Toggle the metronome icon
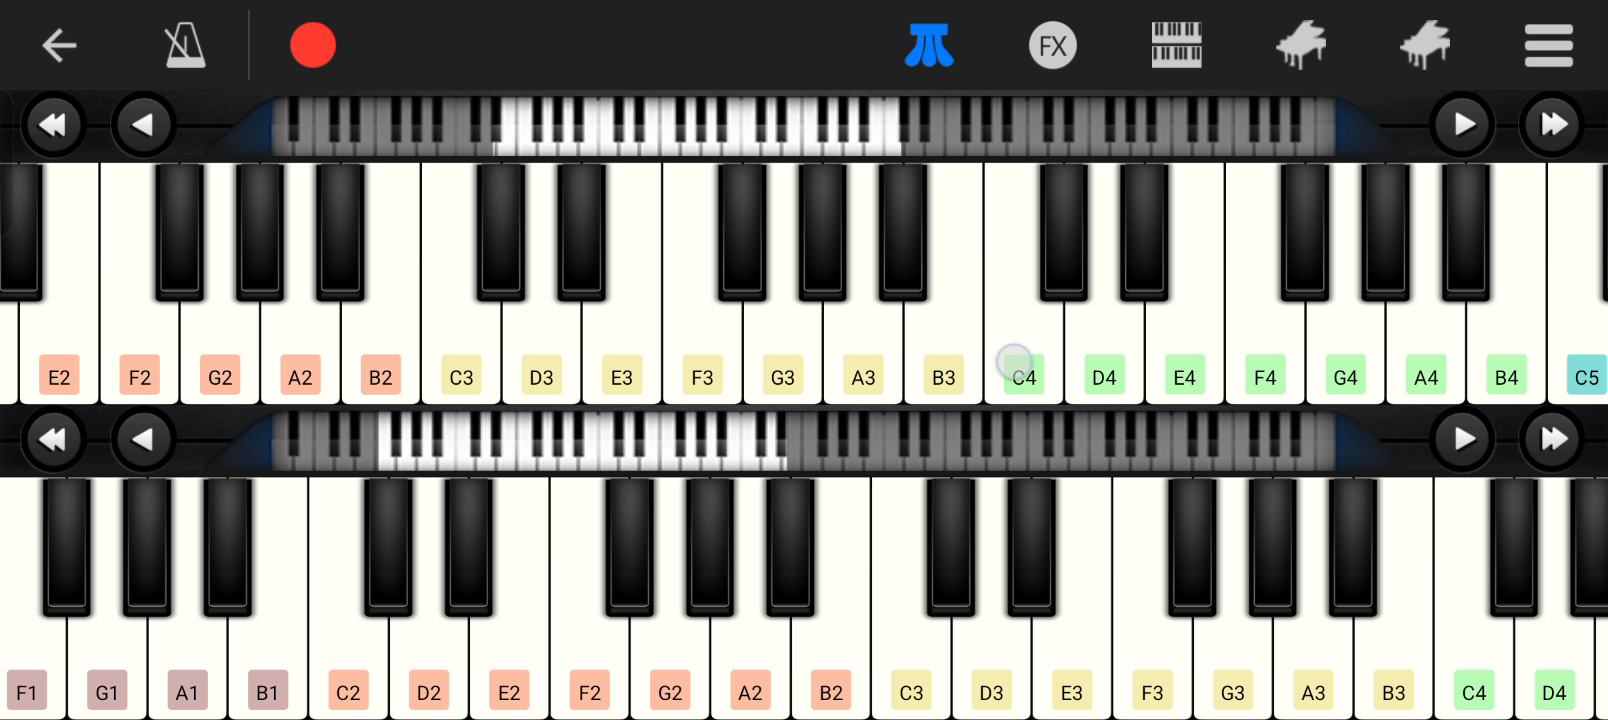 click(x=185, y=45)
